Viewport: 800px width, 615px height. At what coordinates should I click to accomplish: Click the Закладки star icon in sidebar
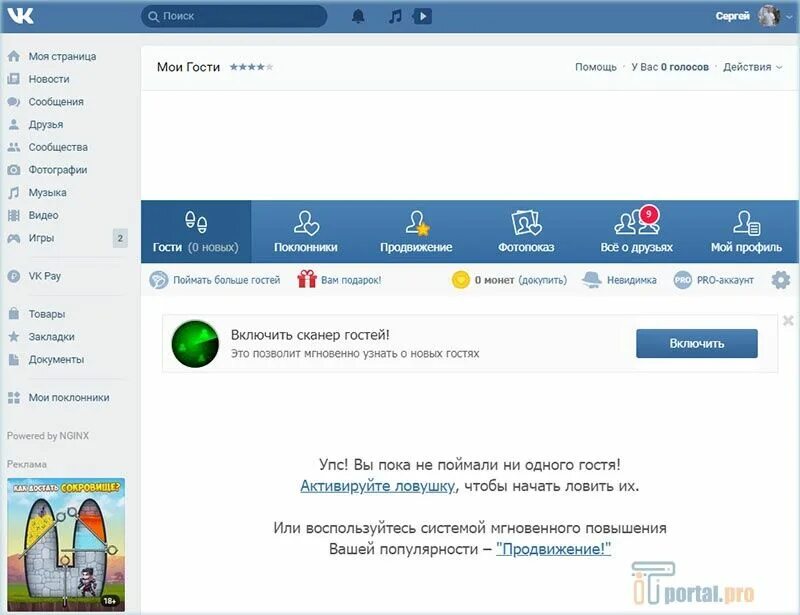[x=14, y=336]
